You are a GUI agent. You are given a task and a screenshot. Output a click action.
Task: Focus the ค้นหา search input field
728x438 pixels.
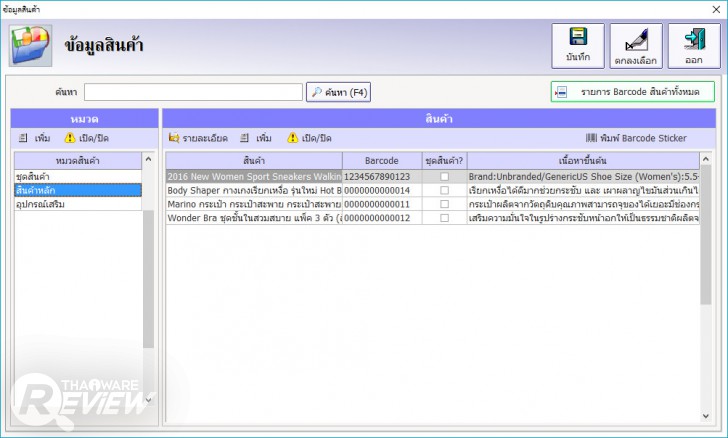click(x=193, y=92)
